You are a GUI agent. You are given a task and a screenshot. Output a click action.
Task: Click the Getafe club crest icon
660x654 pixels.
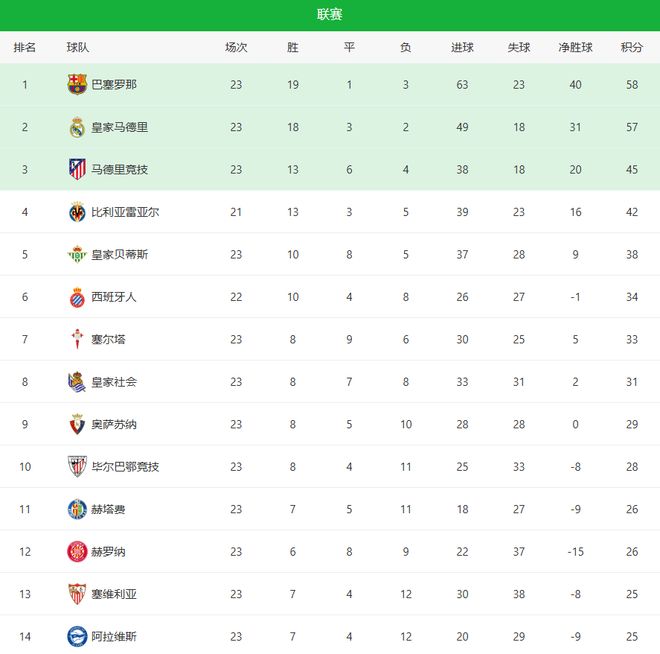(77, 509)
